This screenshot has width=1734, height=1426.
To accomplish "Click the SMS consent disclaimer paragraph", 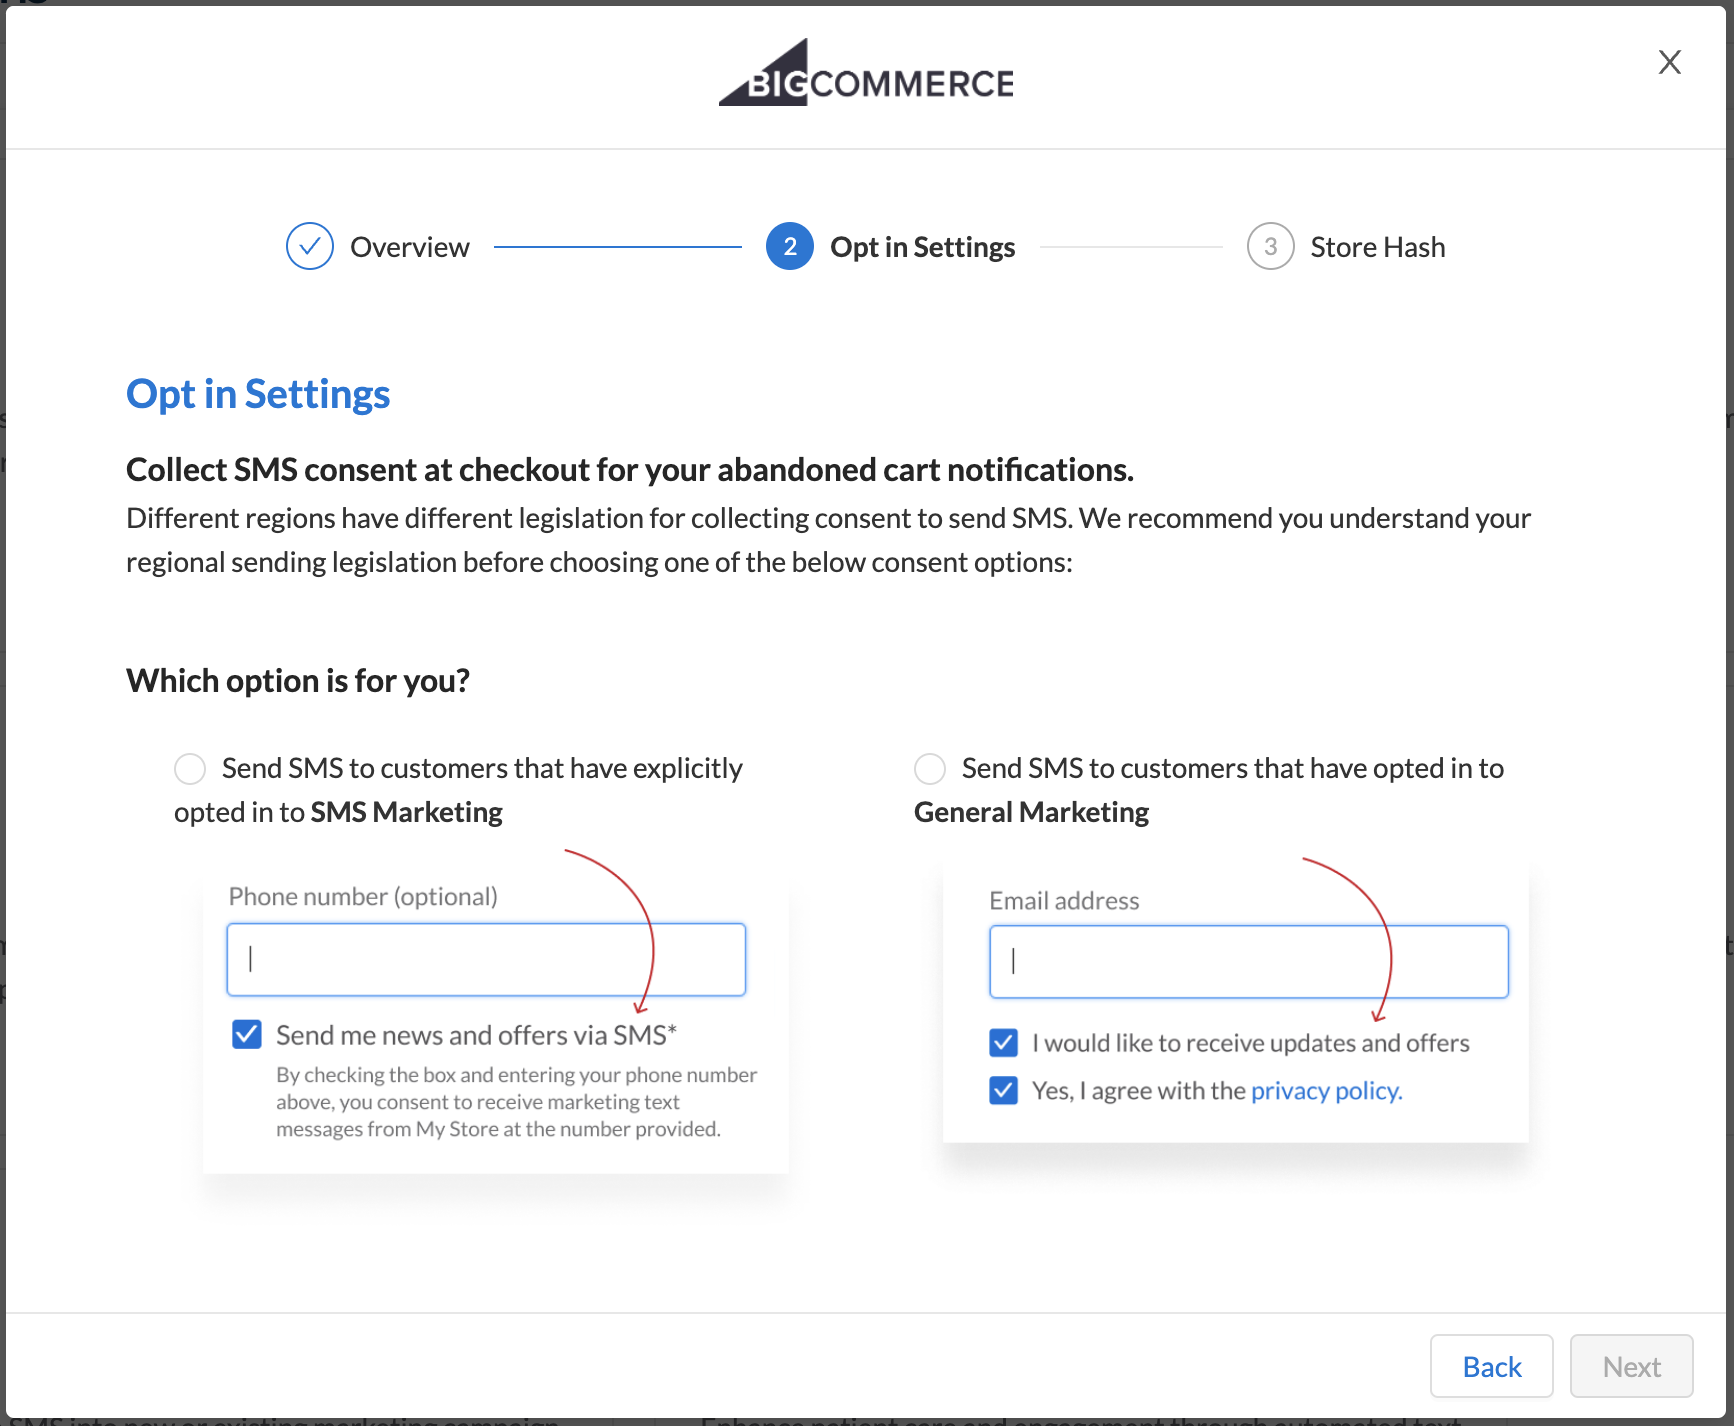I will tap(516, 1102).
